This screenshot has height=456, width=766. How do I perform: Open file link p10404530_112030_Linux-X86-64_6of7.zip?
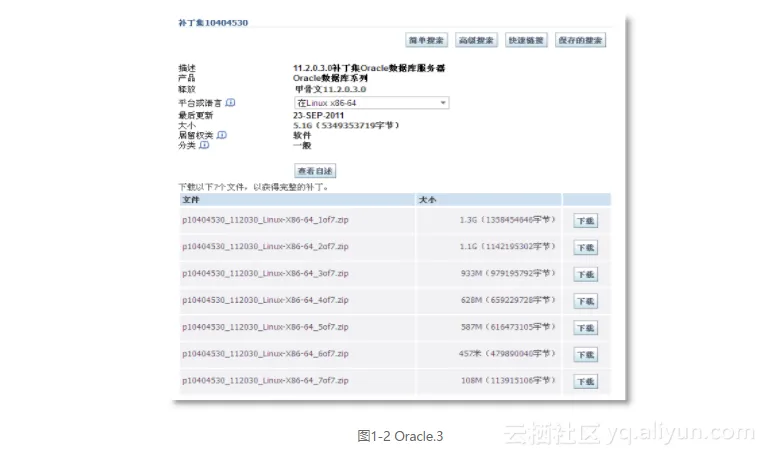pyautogui.click(x=265, y=353)
